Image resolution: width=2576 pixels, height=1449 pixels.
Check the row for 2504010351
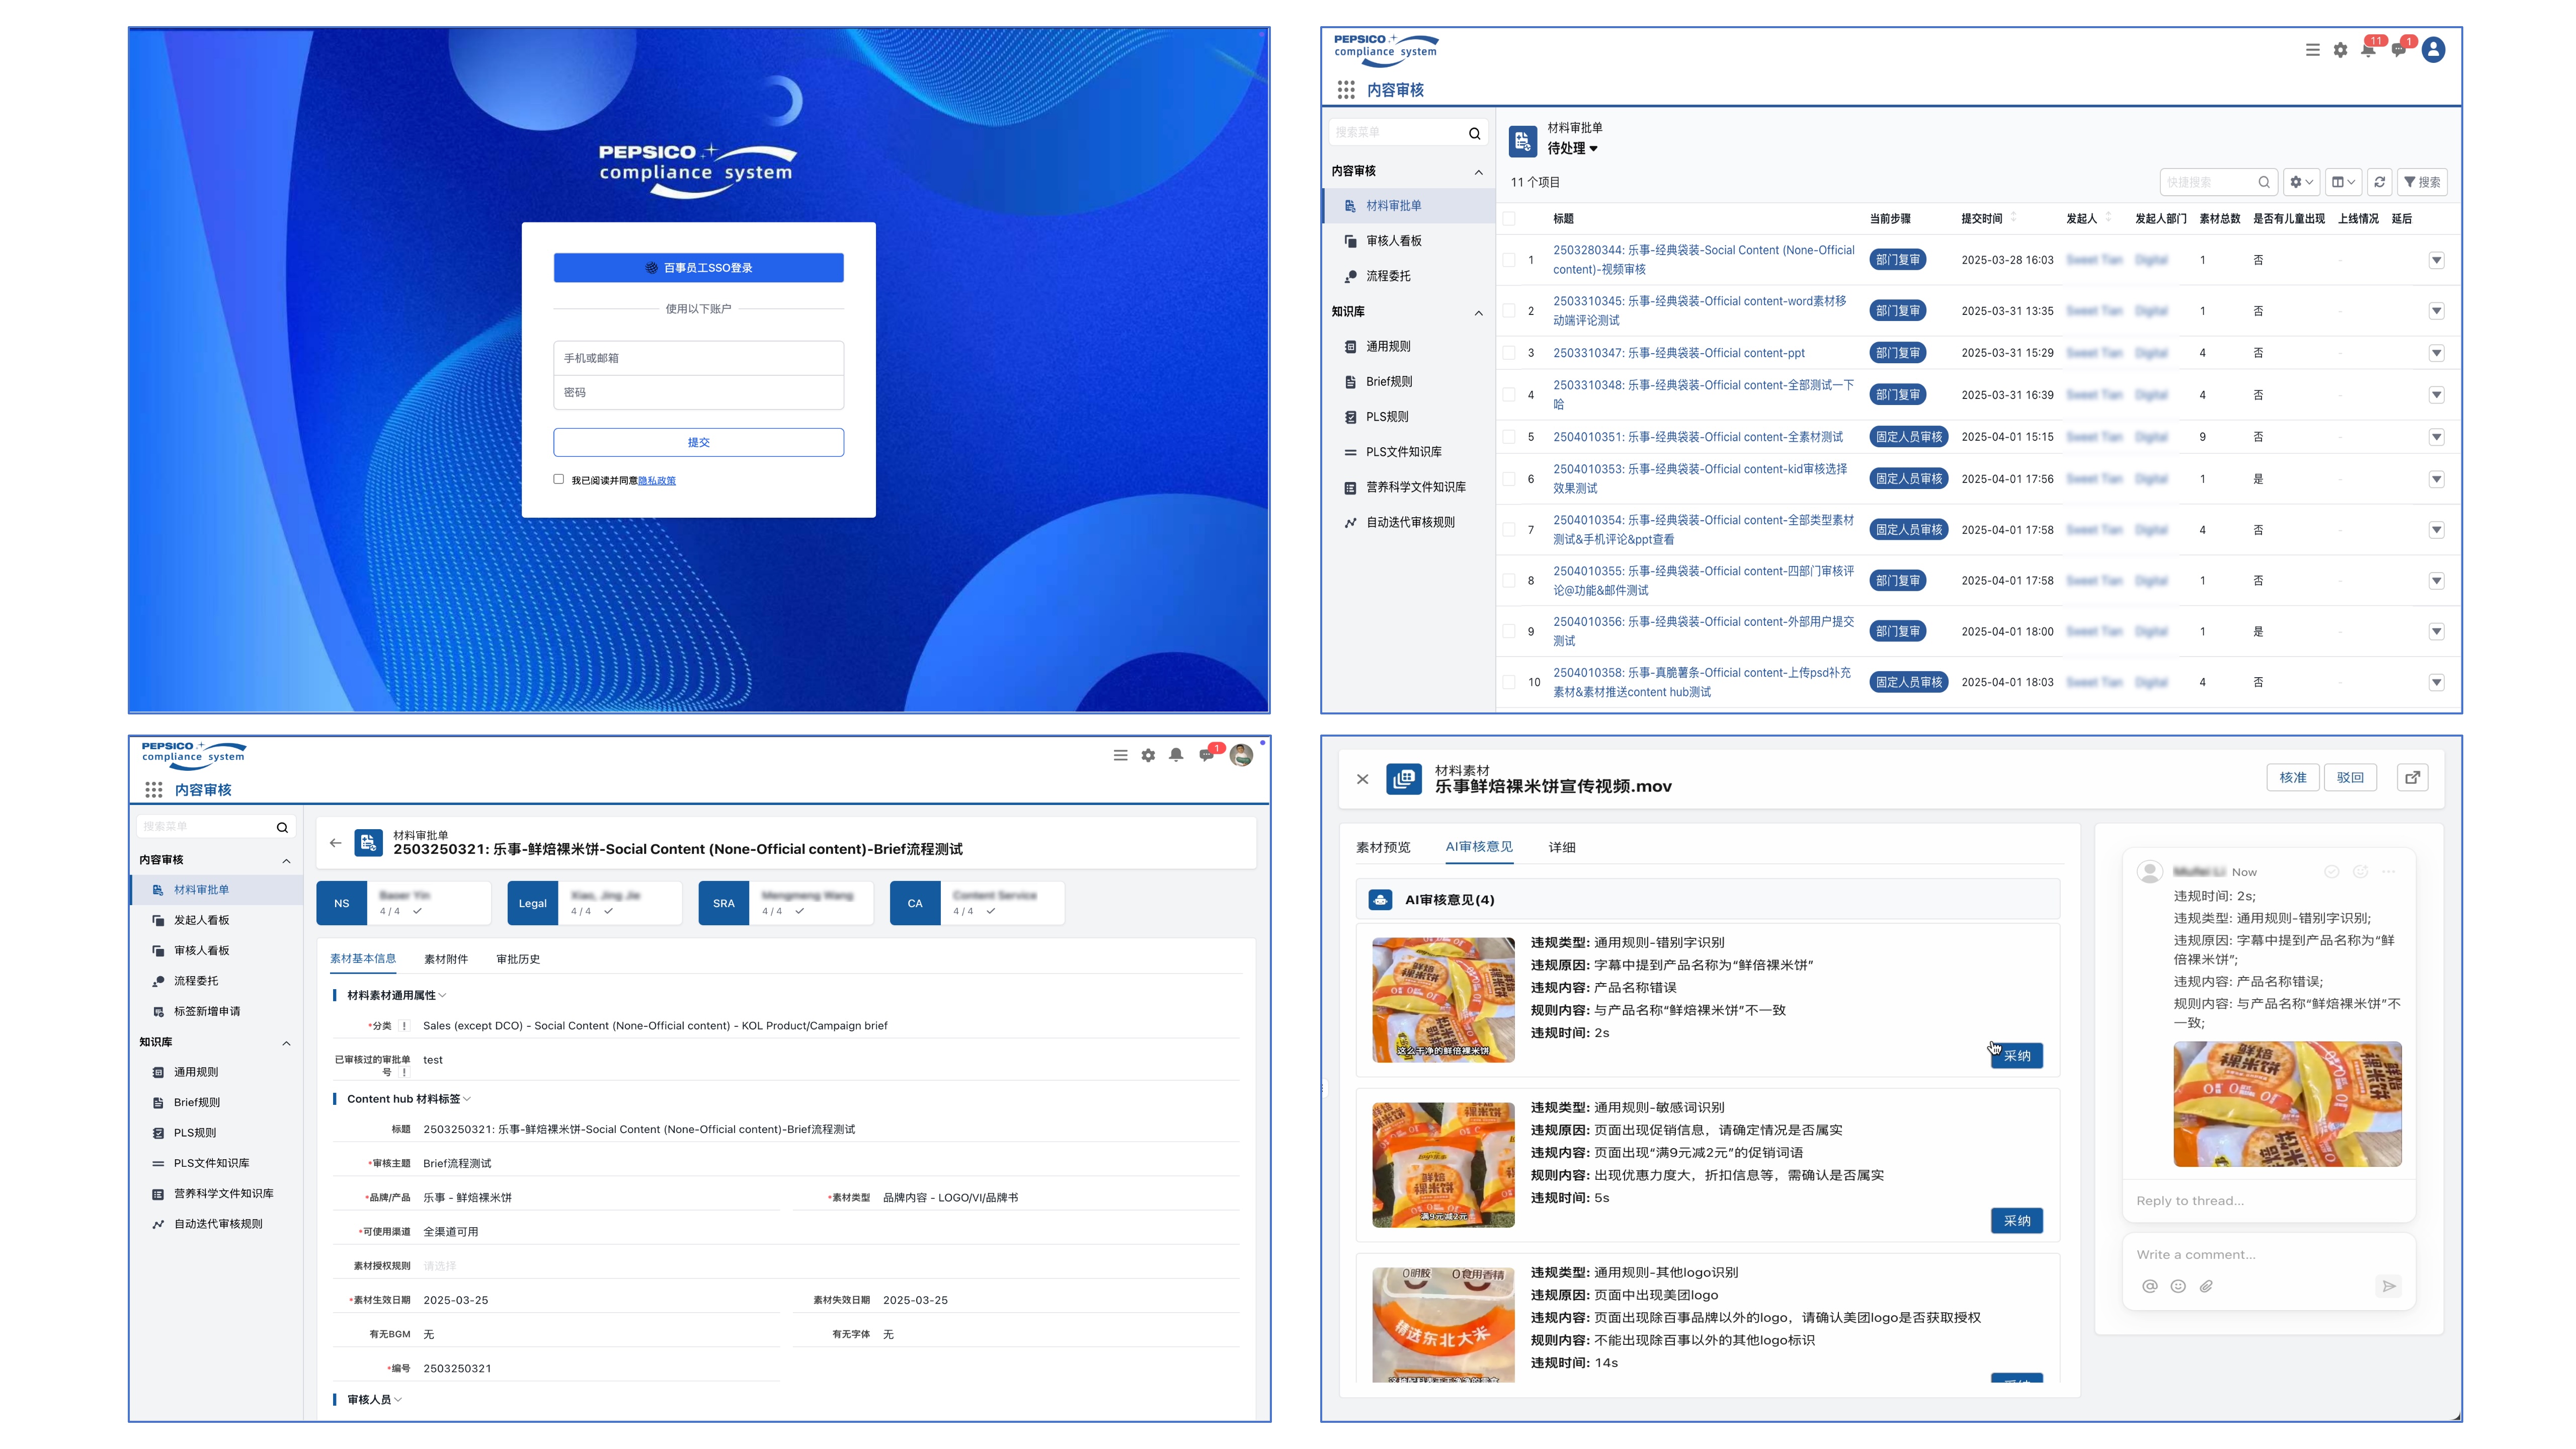[x=1509, y=437]
